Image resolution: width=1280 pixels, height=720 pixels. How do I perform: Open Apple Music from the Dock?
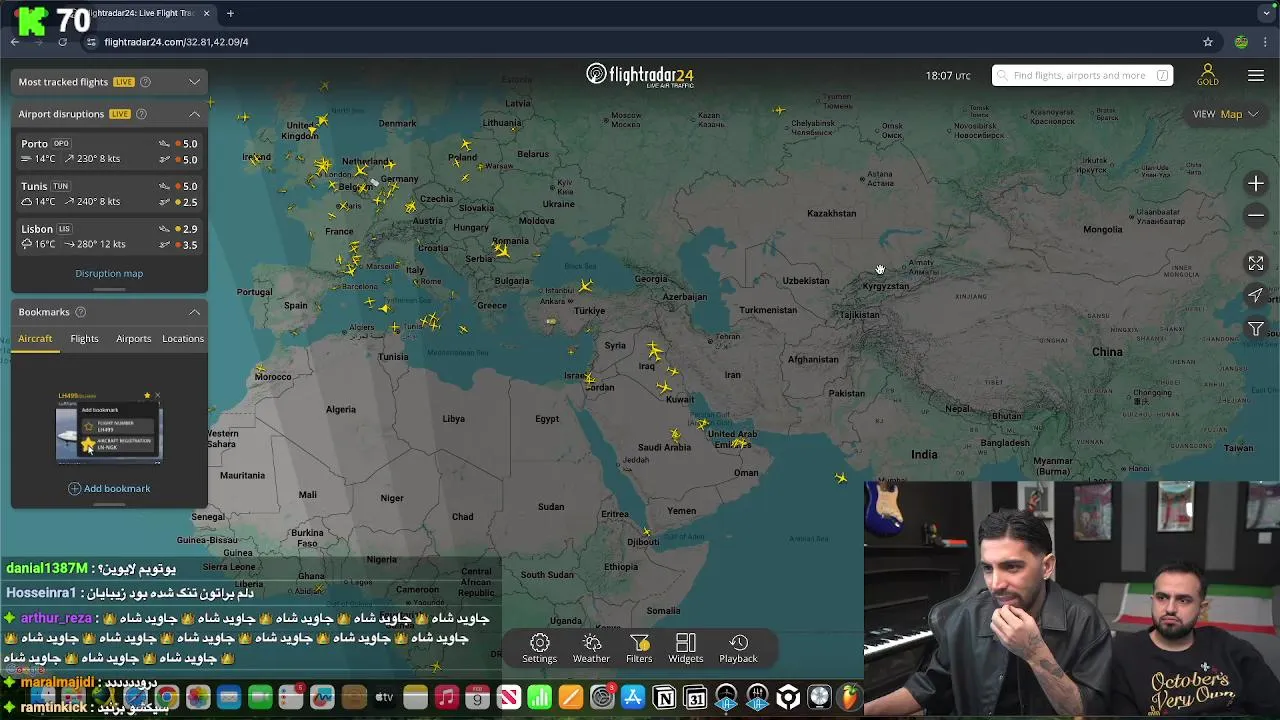(x=447, y=697)
